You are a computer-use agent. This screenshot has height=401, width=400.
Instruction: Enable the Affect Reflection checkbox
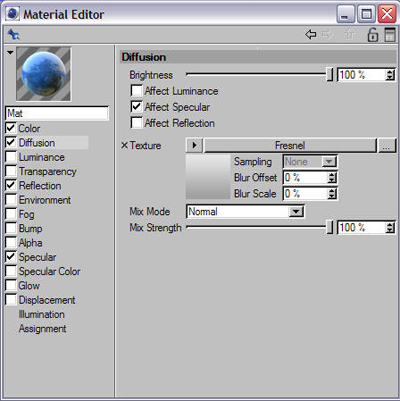[137, 123]
